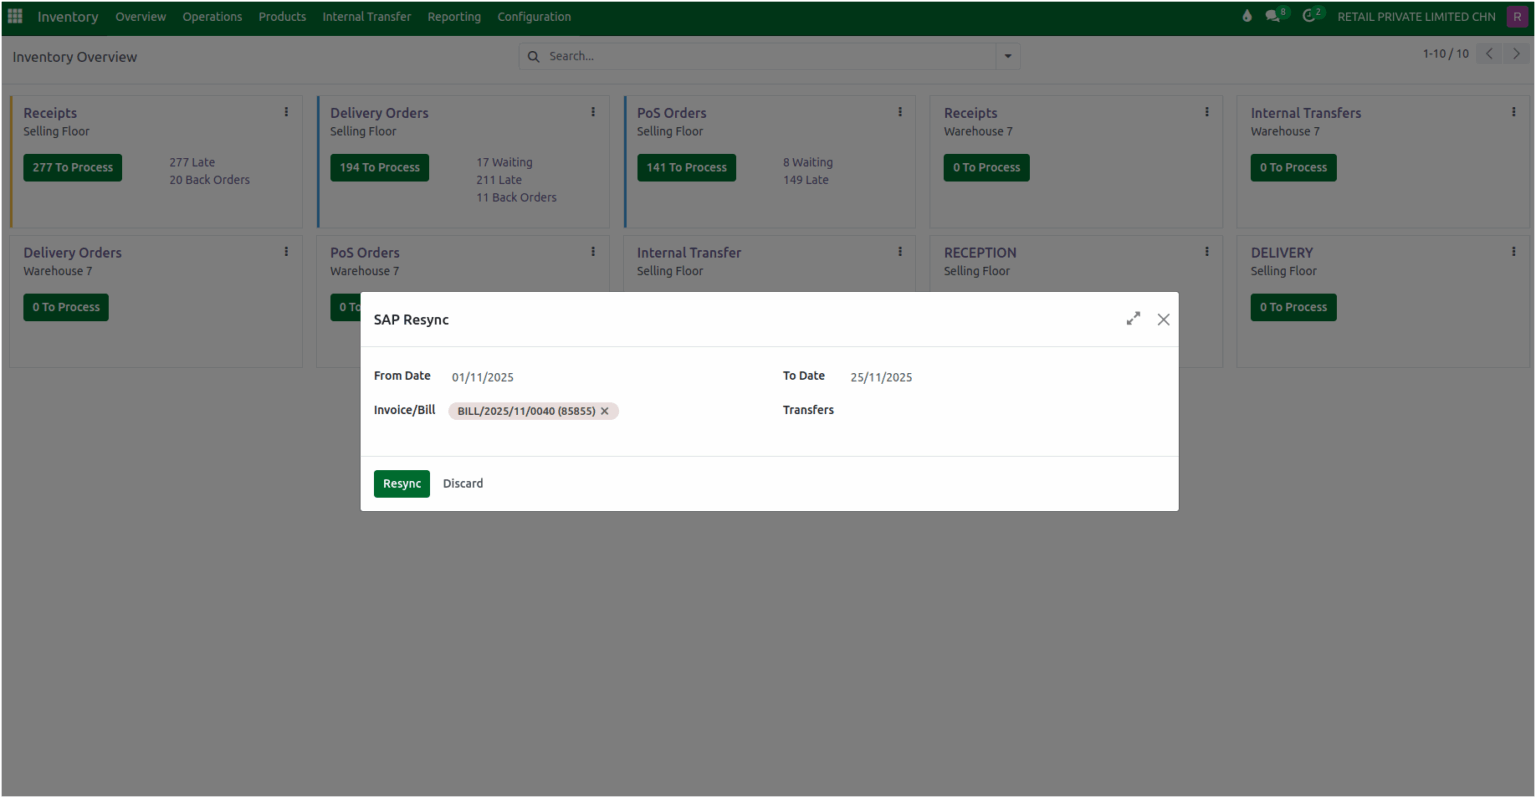Open the 17 Waiting link
This screenshot has height=798, width=1536.
[505, 162]
